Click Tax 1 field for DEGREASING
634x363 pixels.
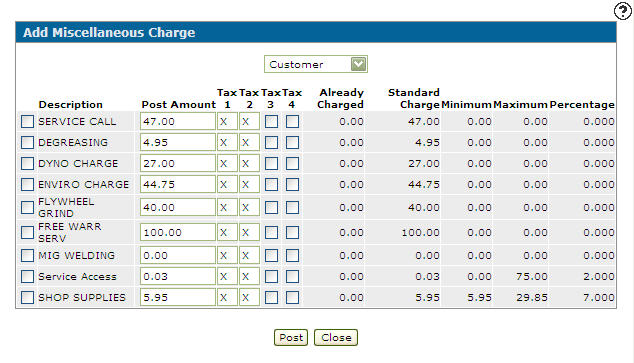pyautogui.click(x=227, y=142)
